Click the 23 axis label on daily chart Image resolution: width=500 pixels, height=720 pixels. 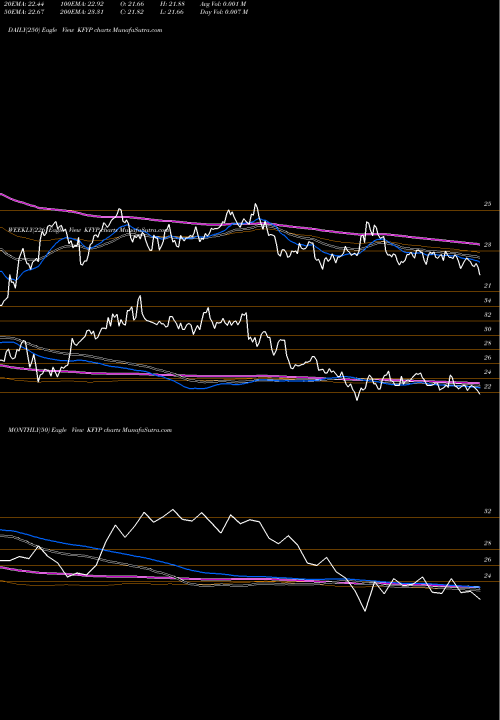tap(488, 245)
